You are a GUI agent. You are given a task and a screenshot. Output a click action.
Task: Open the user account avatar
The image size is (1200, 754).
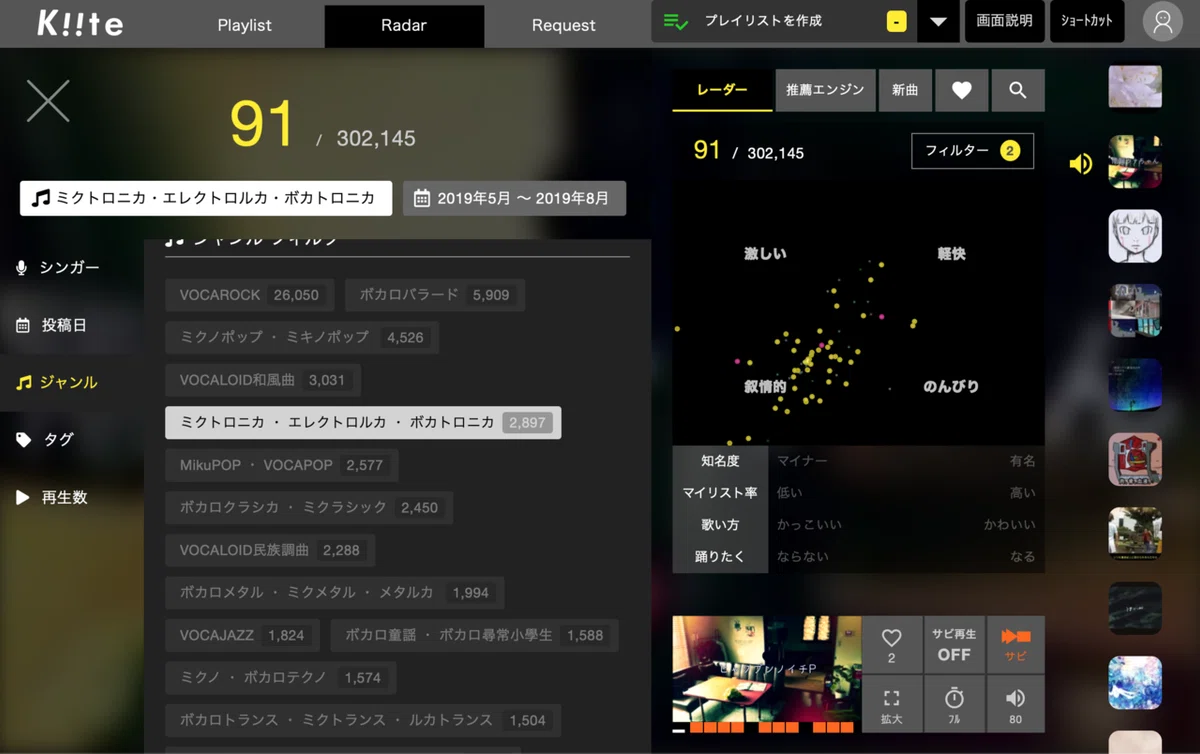(1162, 22)
